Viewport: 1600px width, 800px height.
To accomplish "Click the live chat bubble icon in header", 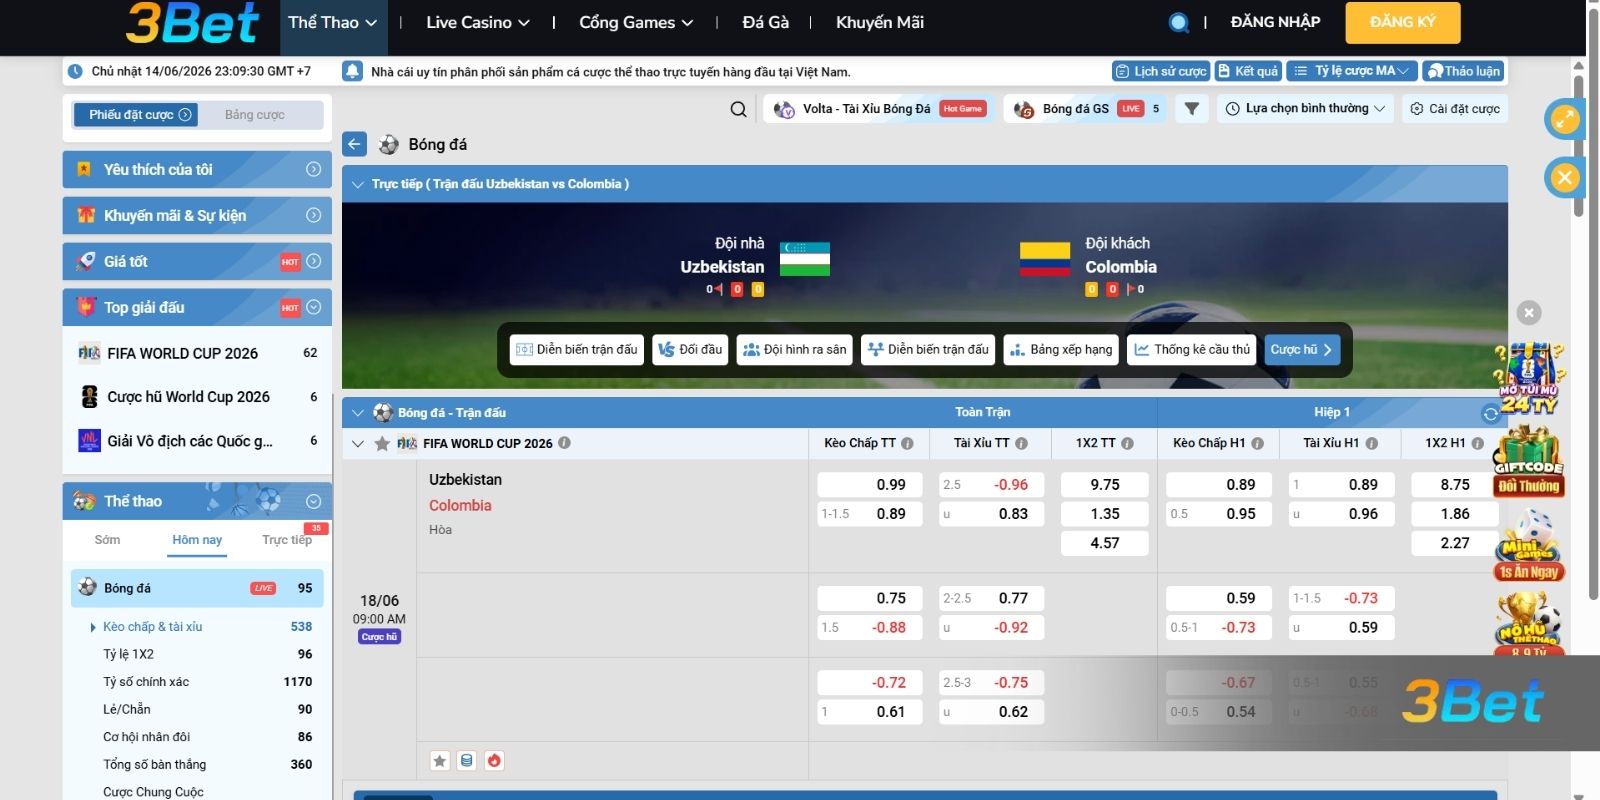I will 1179,22.
